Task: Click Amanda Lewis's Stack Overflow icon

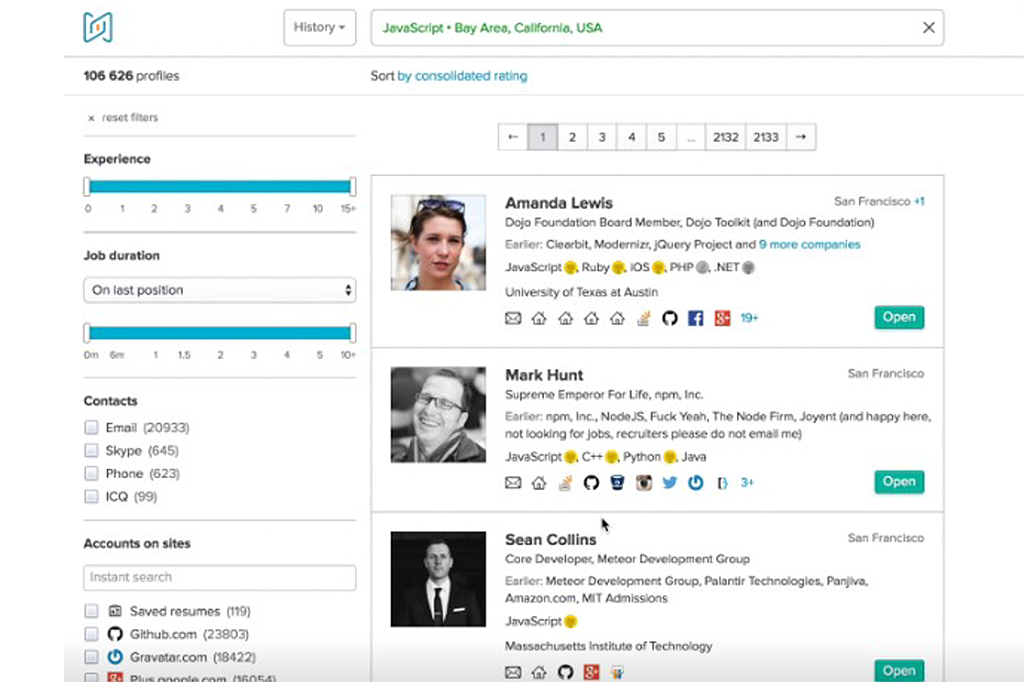Action: click(644, 318)
